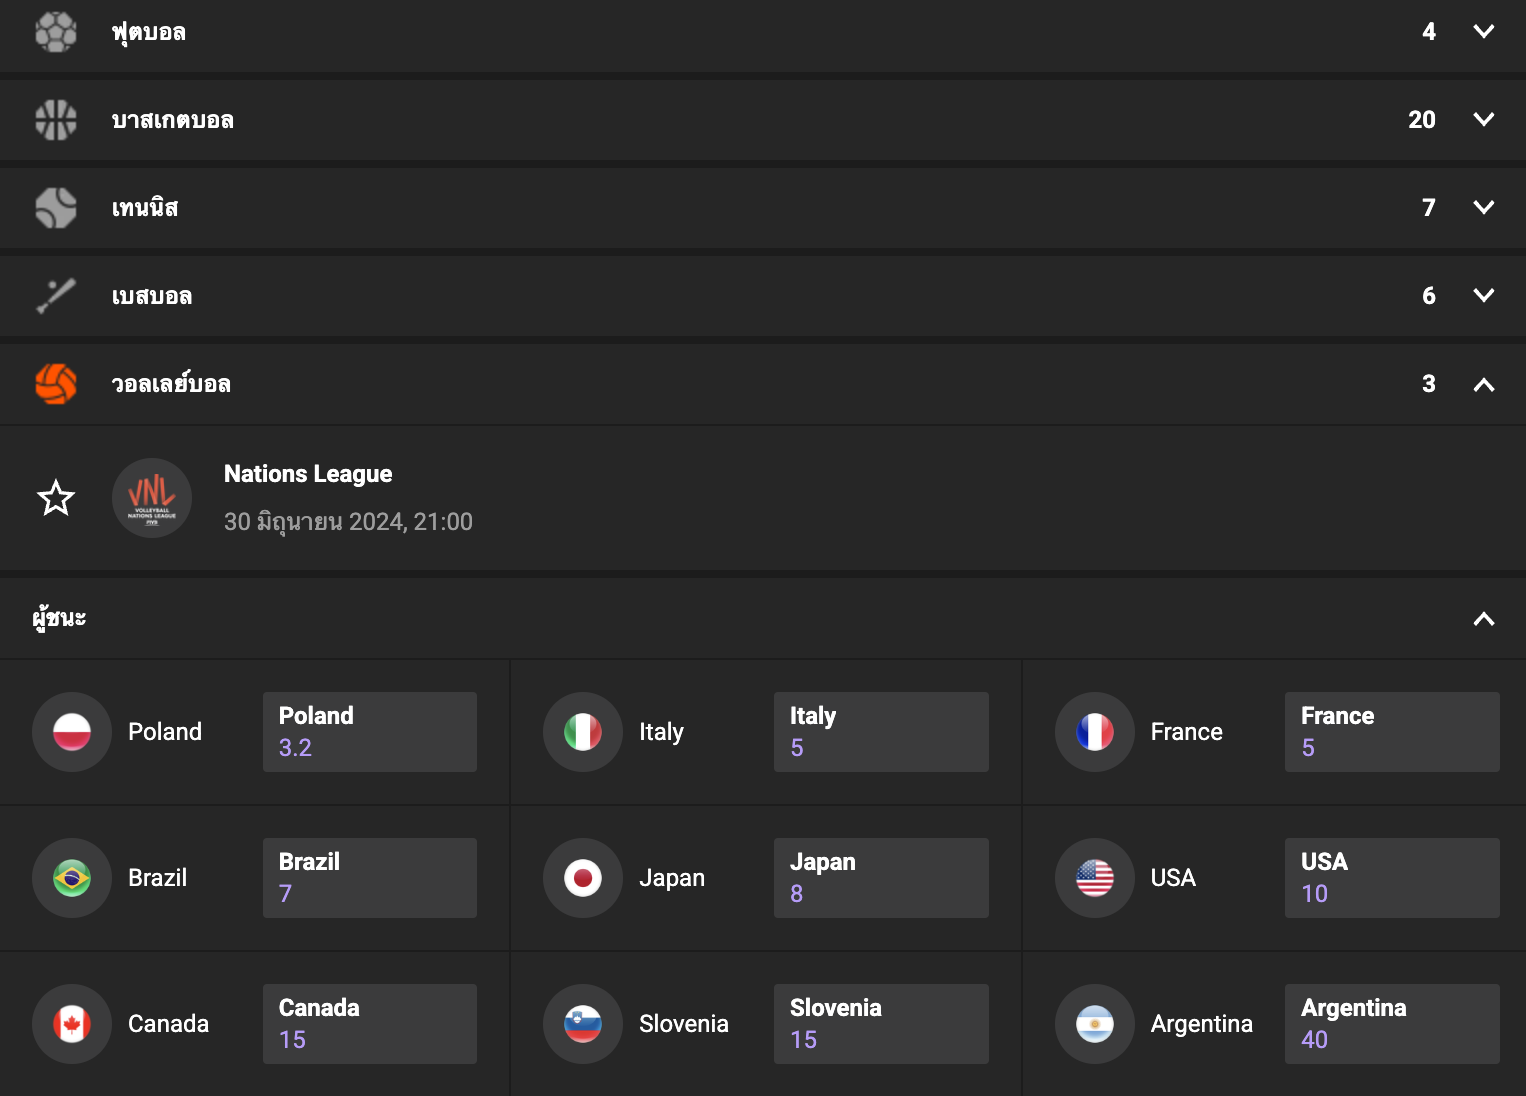The image size is (1526, 1096).
Task: Favorite the Nations League event with star
Action: click(x=56, y=498)
